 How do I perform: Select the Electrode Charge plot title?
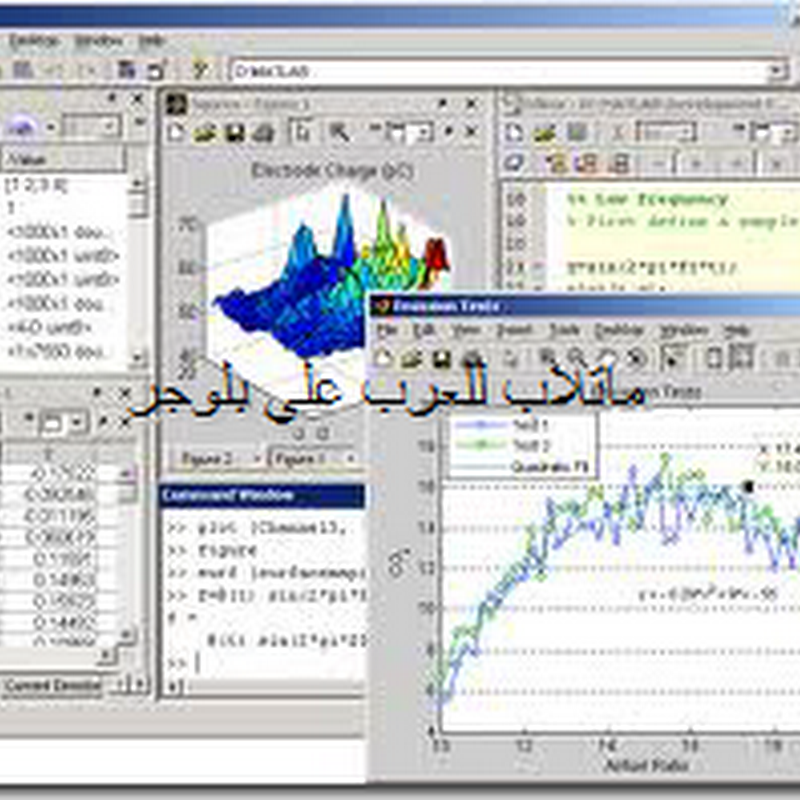point(332,170)
